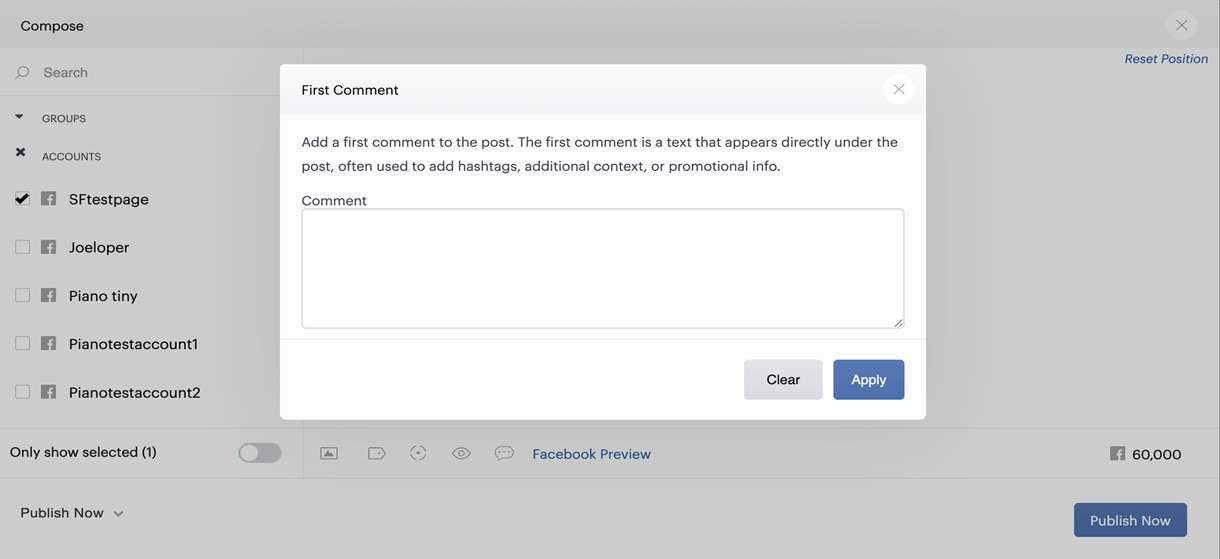
Task: Open the first comment speech bubble icon
Action: [x=504, y=453]
